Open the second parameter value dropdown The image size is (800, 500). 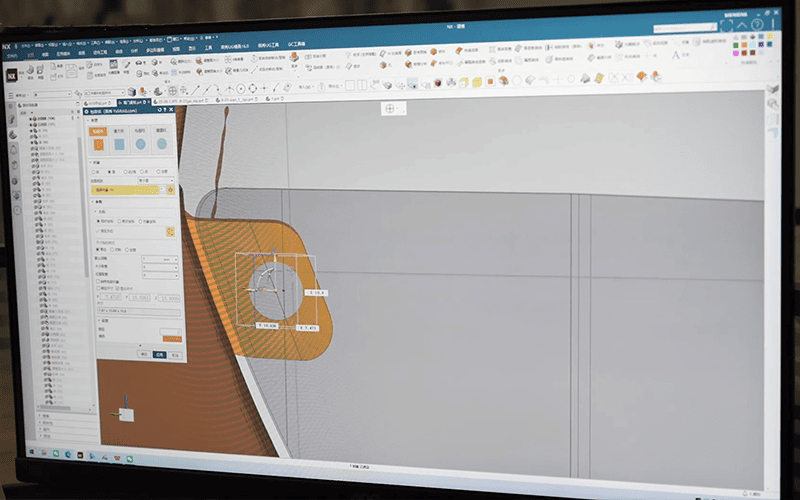[x=160, y=267]
